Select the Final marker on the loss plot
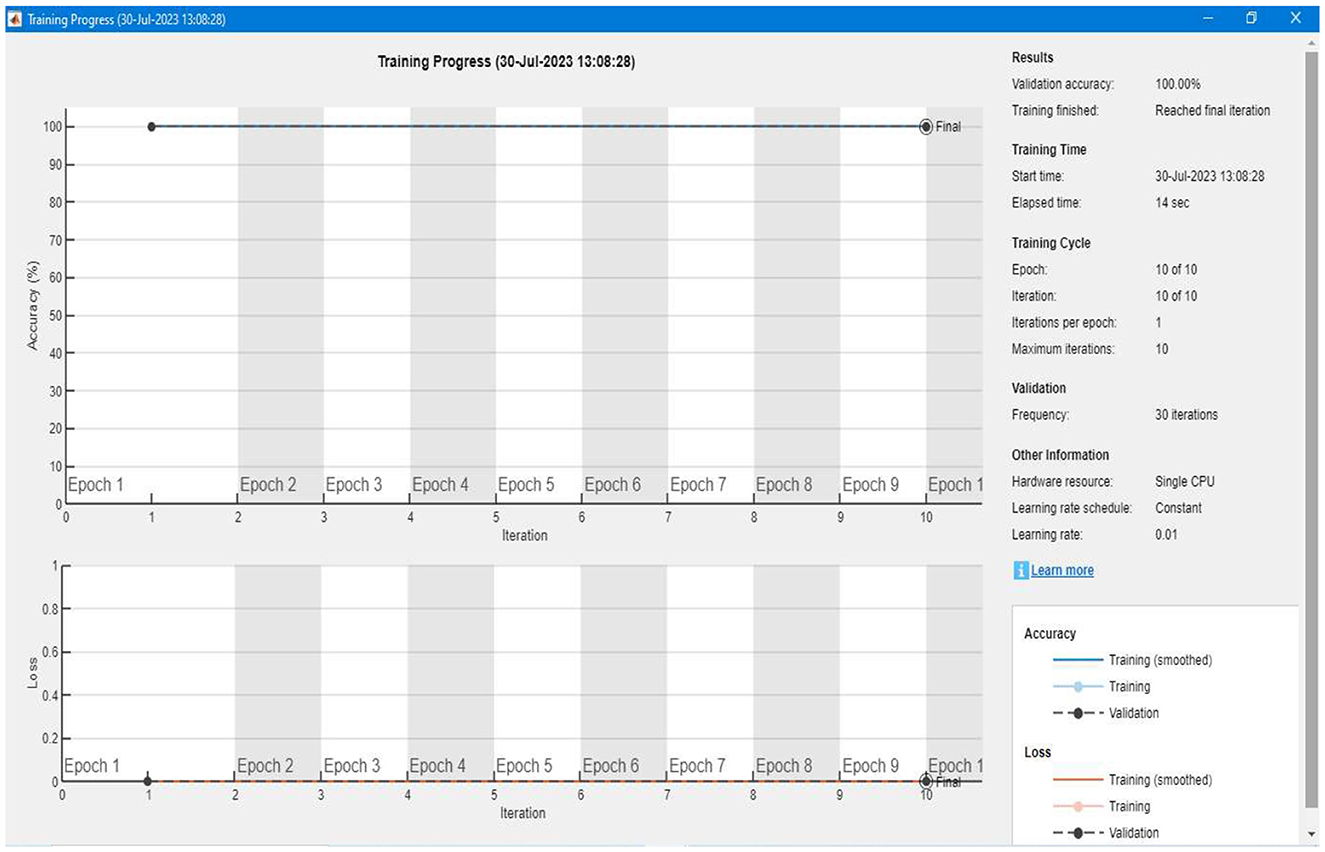1325x852 pixels. click(926, 781)
